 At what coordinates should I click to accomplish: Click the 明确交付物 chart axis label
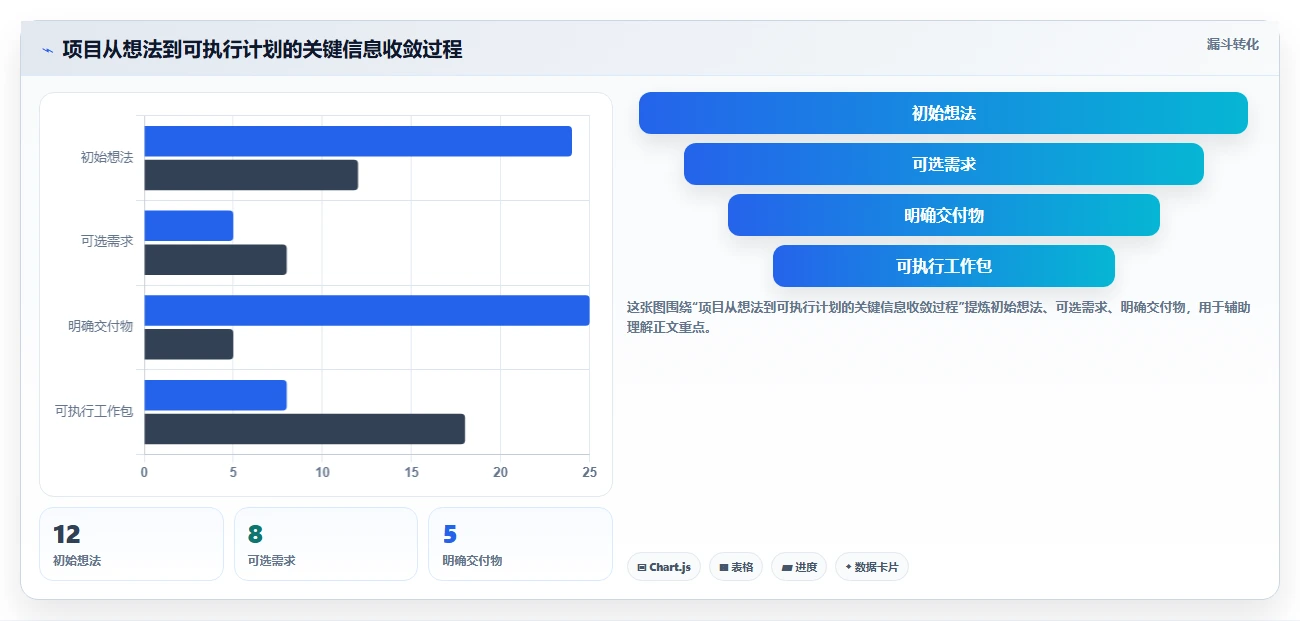[101, 327]
